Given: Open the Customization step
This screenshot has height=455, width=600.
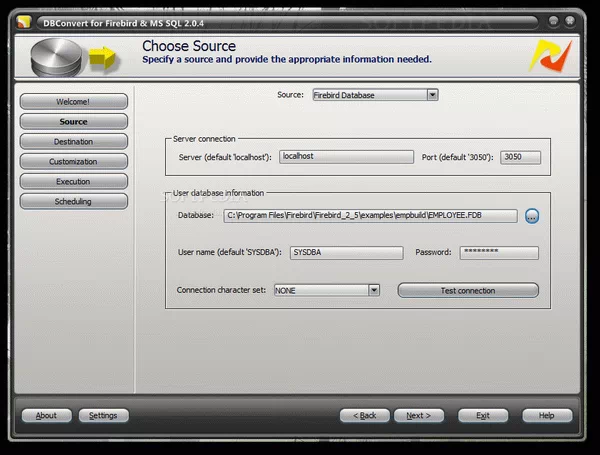Looking at the screenshot, I should coord(73,161).
